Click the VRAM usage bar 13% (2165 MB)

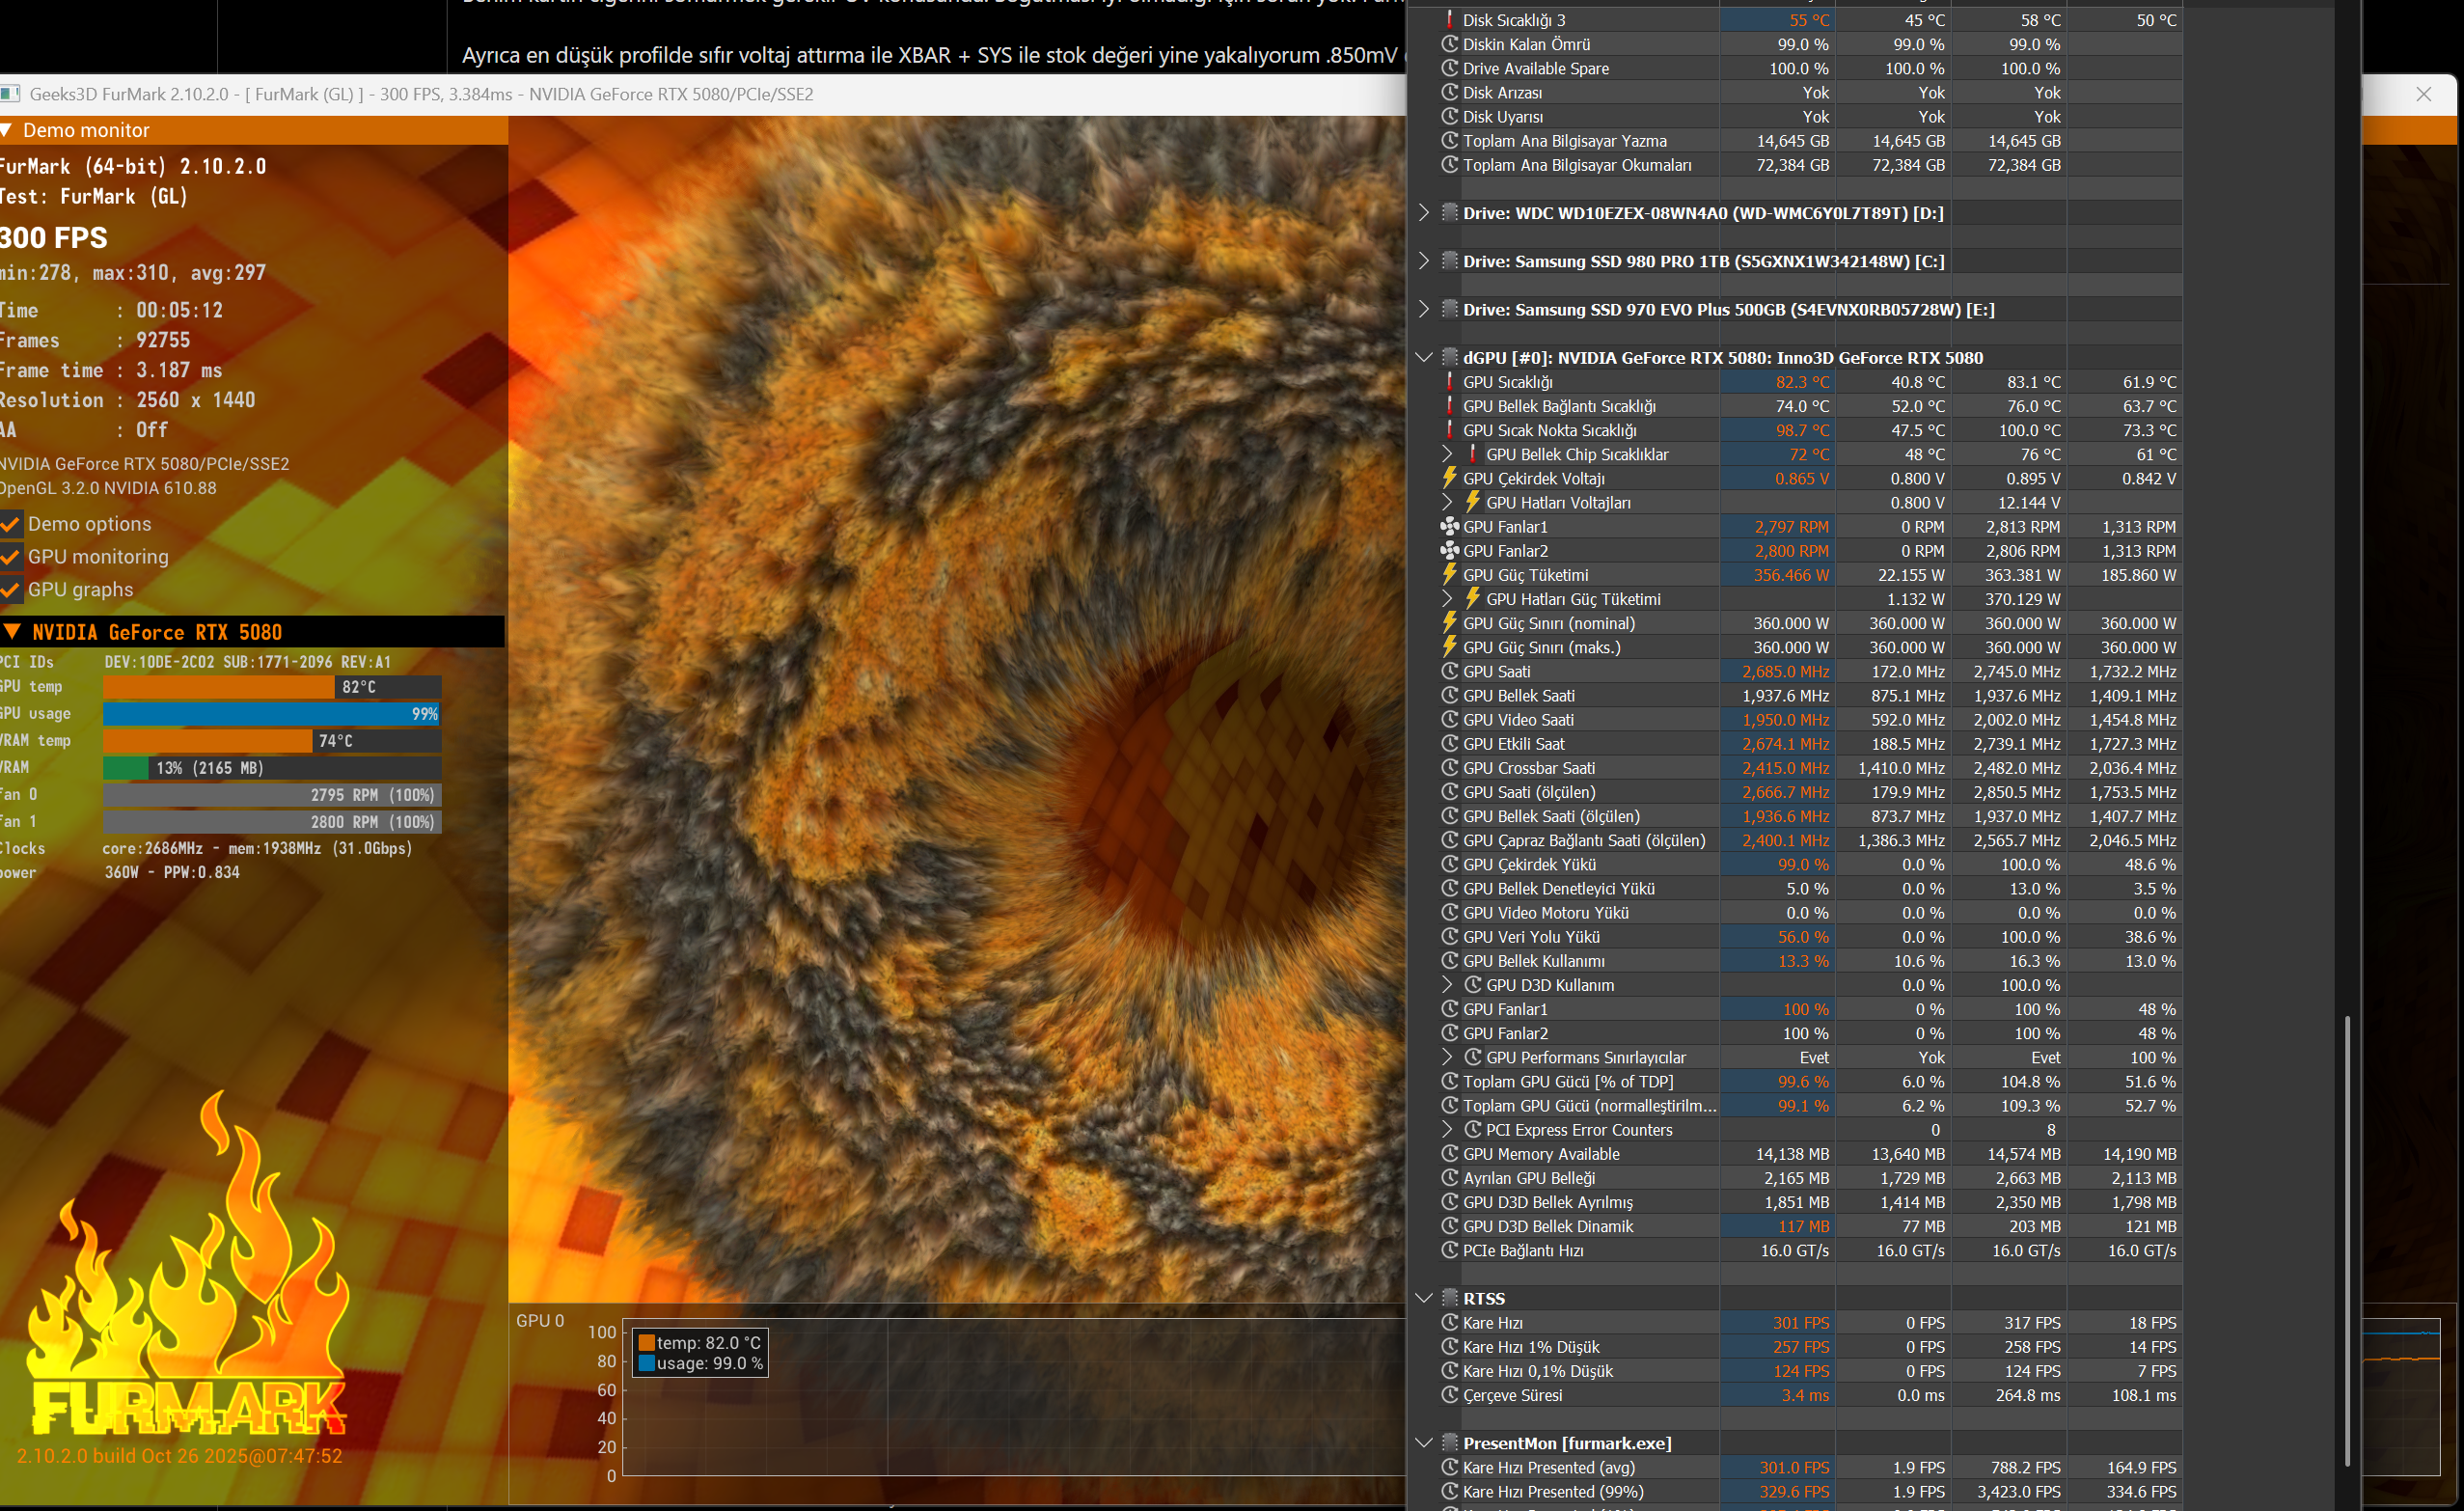coord(272,768)
